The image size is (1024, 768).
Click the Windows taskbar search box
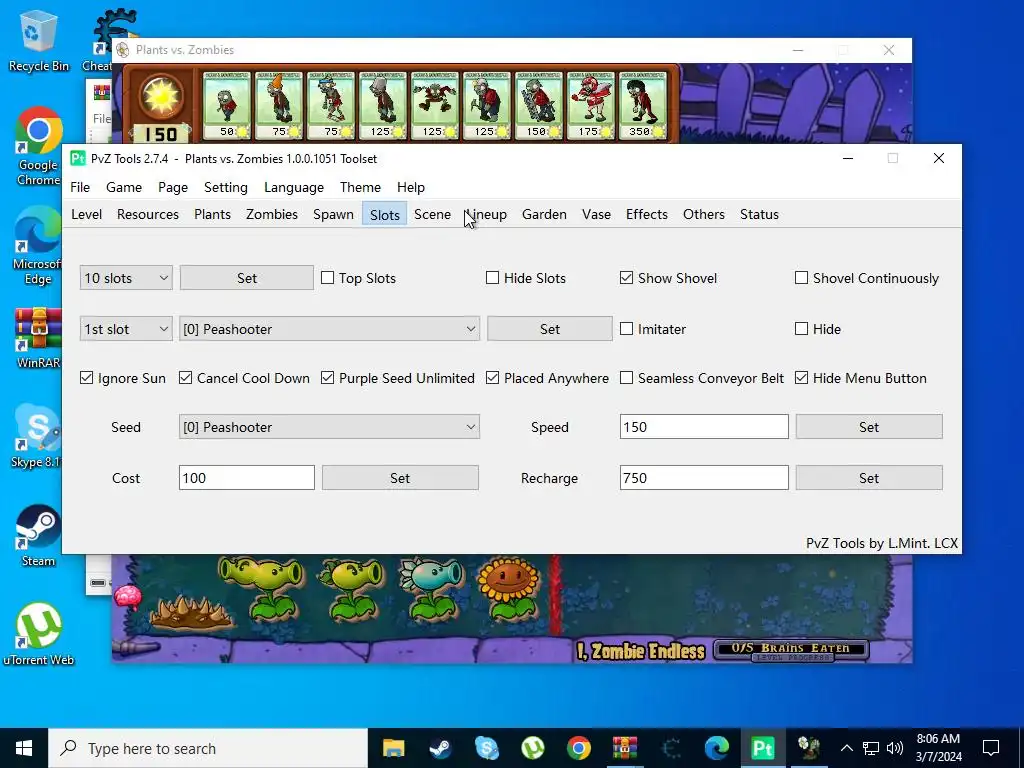(x=208, y=748)
